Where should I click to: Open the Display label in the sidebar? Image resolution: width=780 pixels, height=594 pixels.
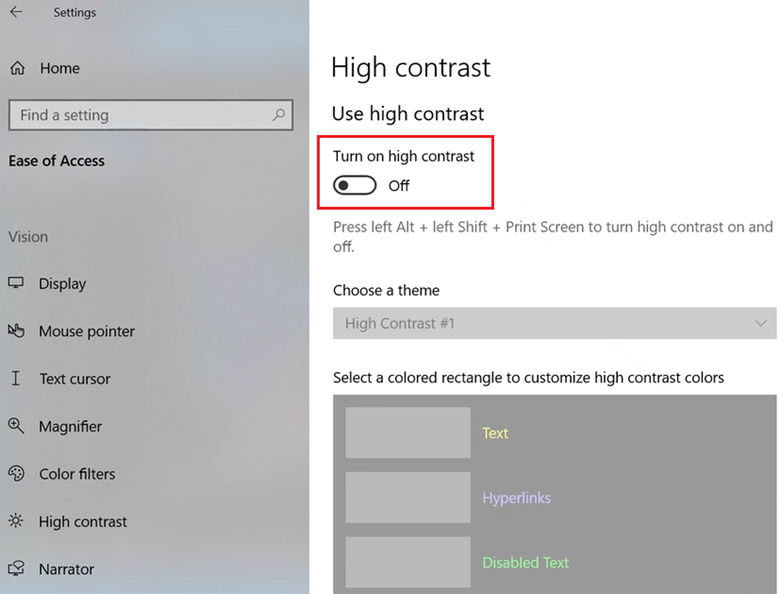click(x=62, y=284)
